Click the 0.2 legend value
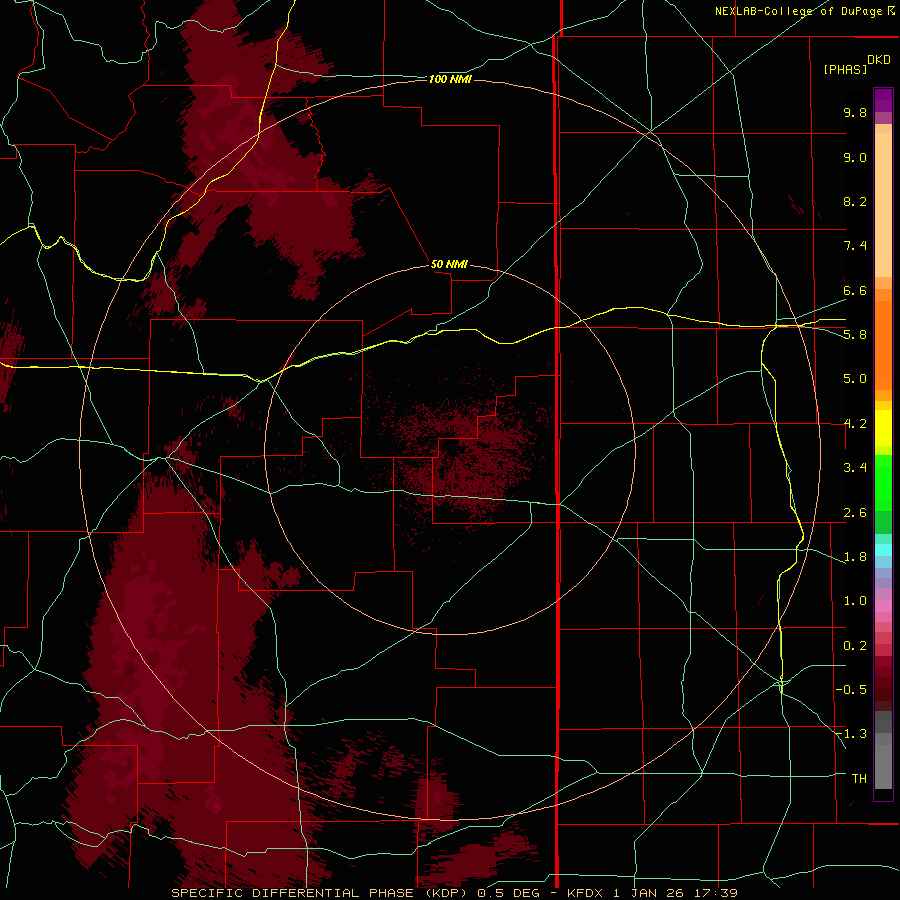Viewport: 900px width, 900px height. [x=855, y=646]
